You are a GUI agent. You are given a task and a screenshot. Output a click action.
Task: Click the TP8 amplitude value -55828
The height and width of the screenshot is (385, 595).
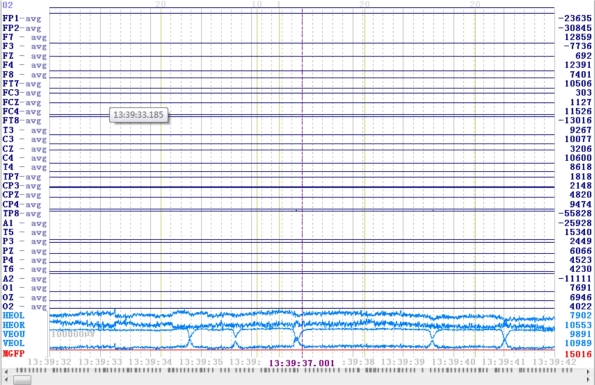coord(575,214)
